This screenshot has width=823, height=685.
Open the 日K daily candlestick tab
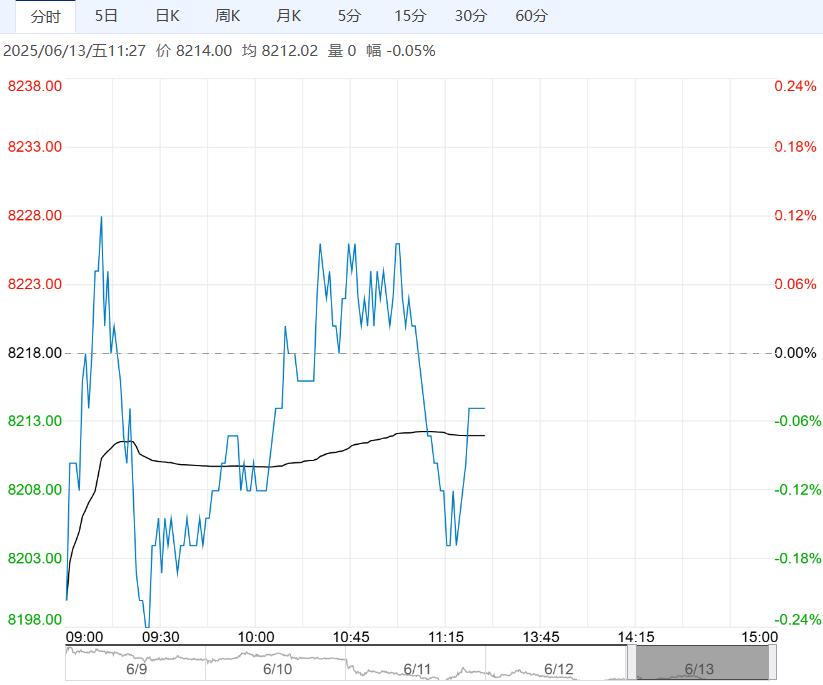(x=167, y=16)
